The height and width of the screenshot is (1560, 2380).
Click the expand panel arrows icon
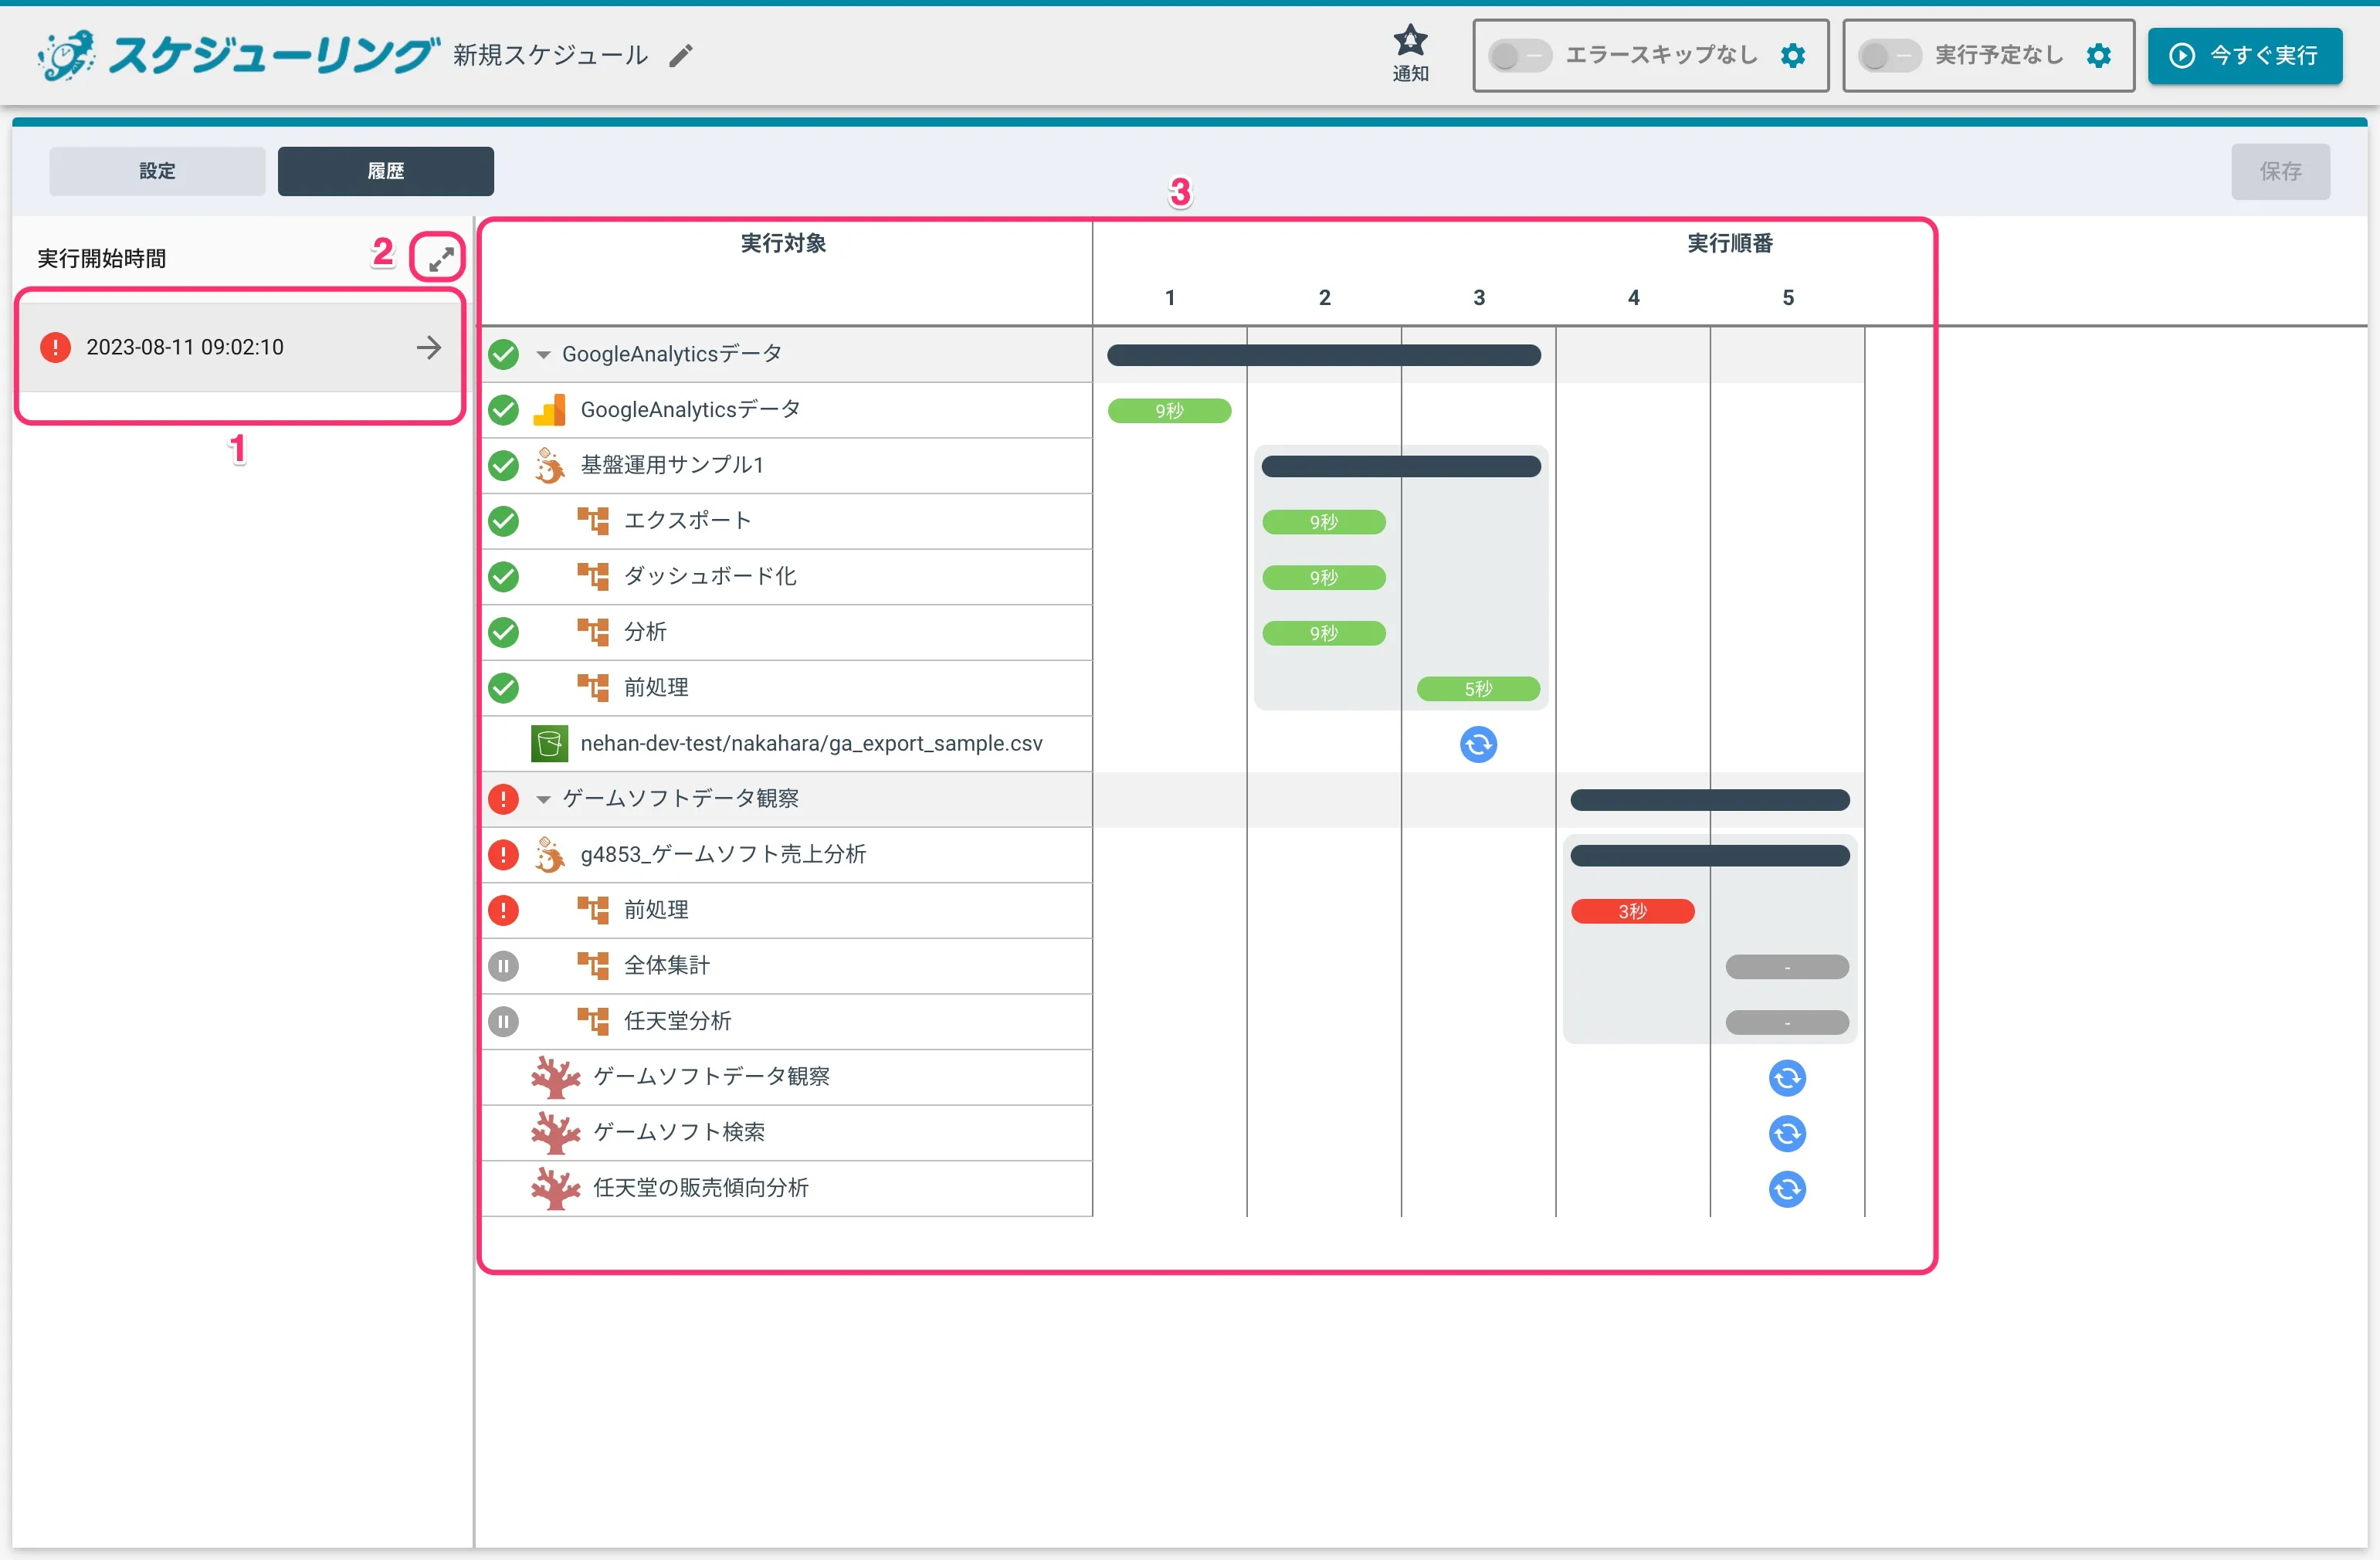[441, 259]
